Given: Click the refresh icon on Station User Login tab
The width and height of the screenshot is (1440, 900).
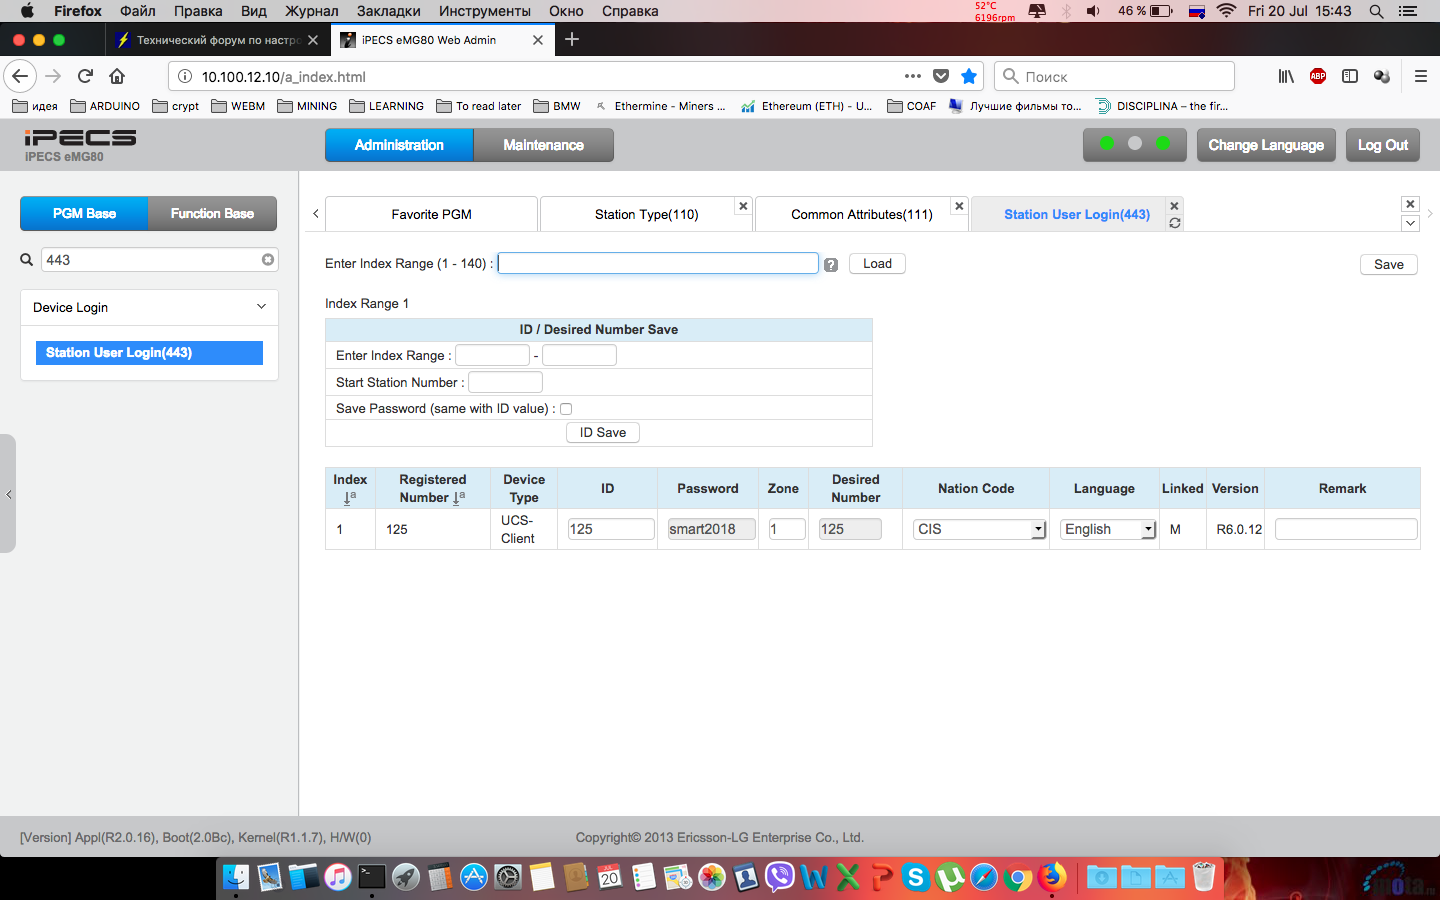Looking at the screenshot, I should coord(1175,223).
